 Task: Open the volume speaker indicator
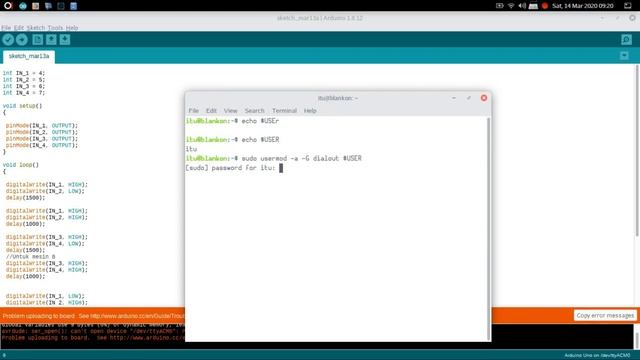(x=522, y=6)
